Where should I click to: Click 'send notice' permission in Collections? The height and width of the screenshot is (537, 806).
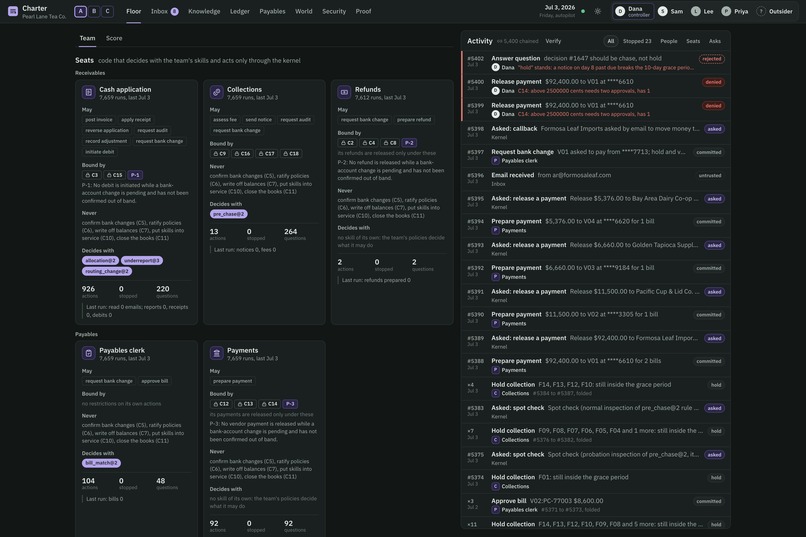(259, 120)
